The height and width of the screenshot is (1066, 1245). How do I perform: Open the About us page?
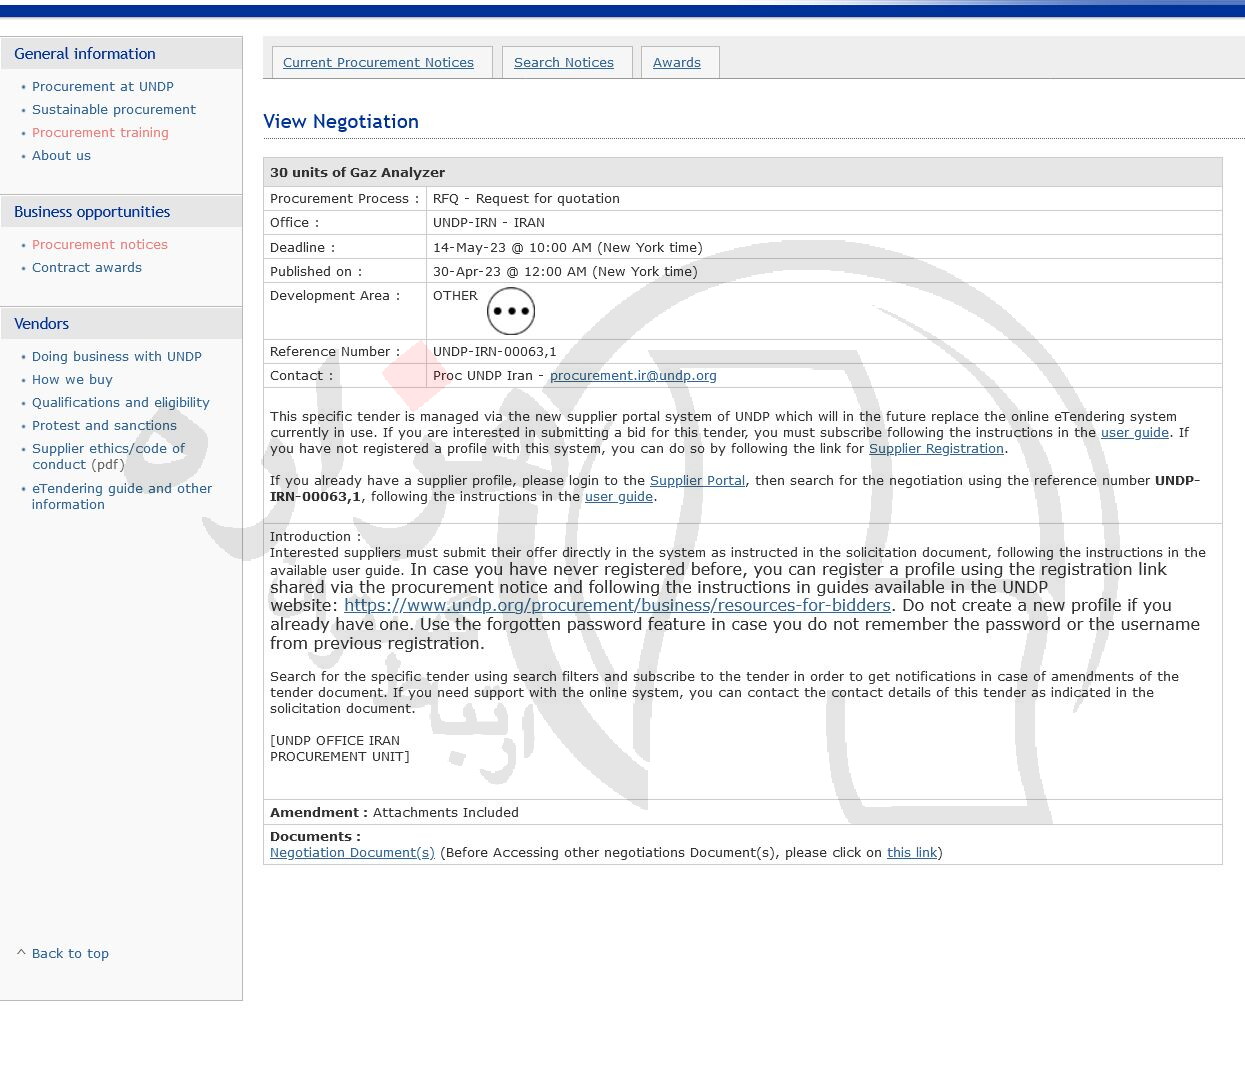61,156
